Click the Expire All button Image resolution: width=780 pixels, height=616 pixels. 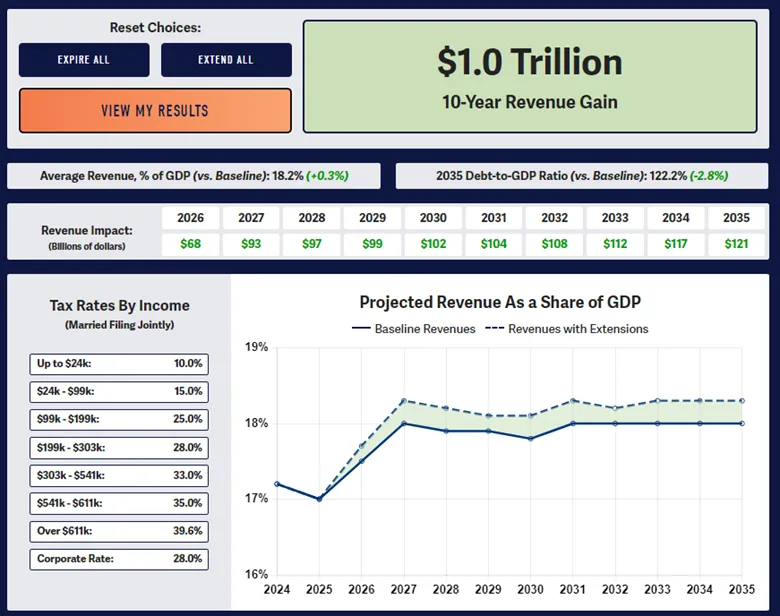tap(83, 60)
